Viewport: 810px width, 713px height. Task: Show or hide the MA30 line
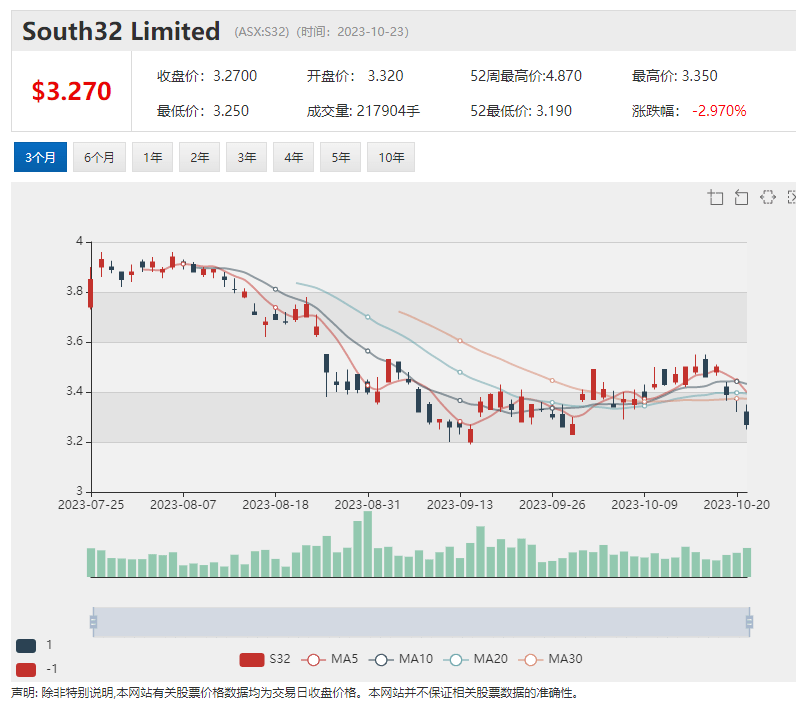(x=549, y=658)
